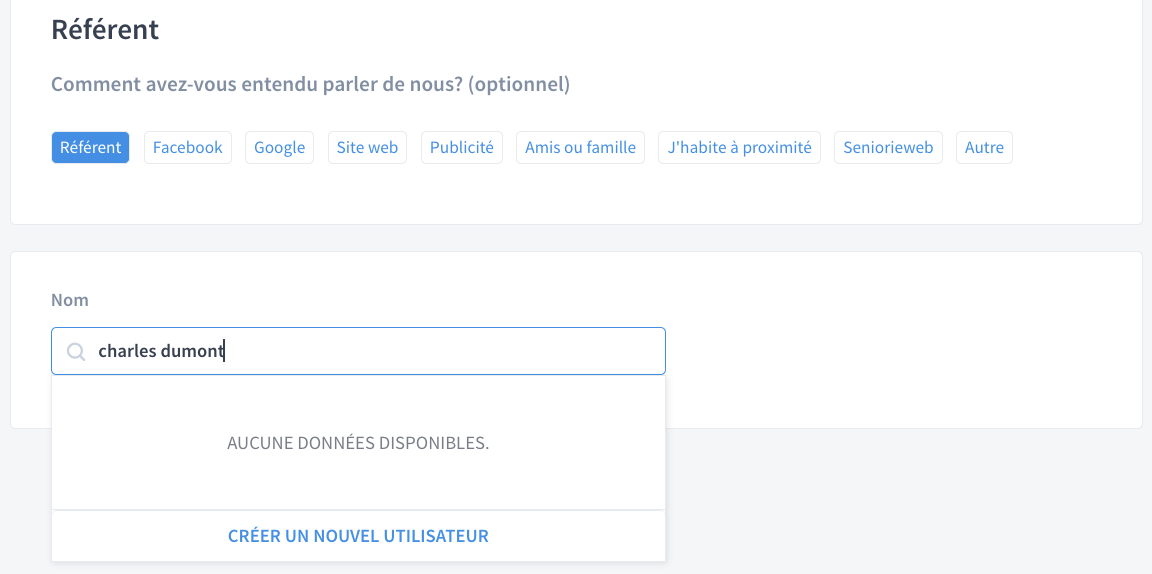The image size is (1152, 574).
Task: Click the 'charles dumont' typed text
Action: click(x=161, y=351)
